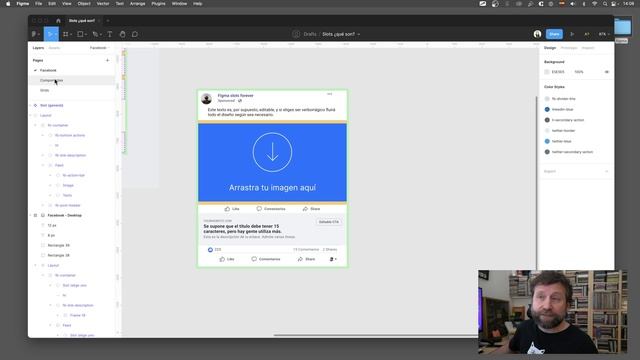This screenshot has height=360, width=640.
Task: Click the first Like thumbs-up icon in post
Action: tap(227, 209)
